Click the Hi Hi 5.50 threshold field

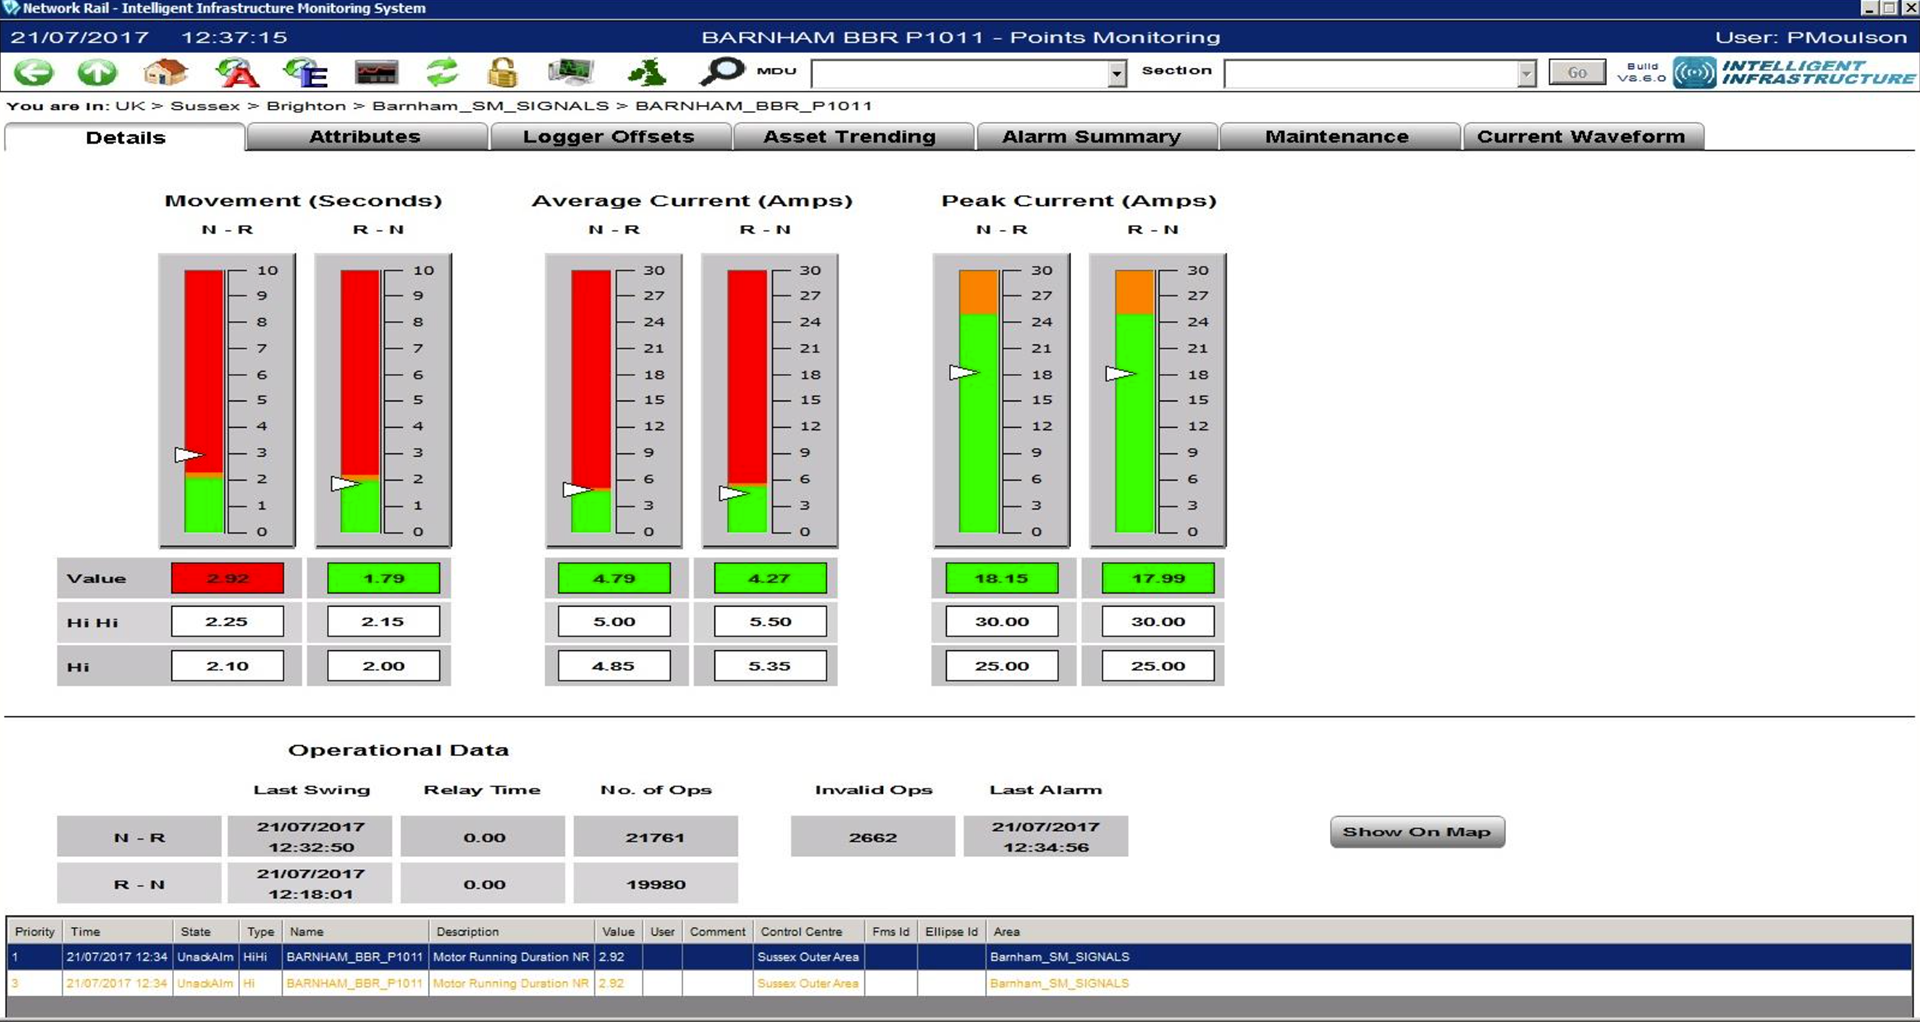(x=770, y=621)
